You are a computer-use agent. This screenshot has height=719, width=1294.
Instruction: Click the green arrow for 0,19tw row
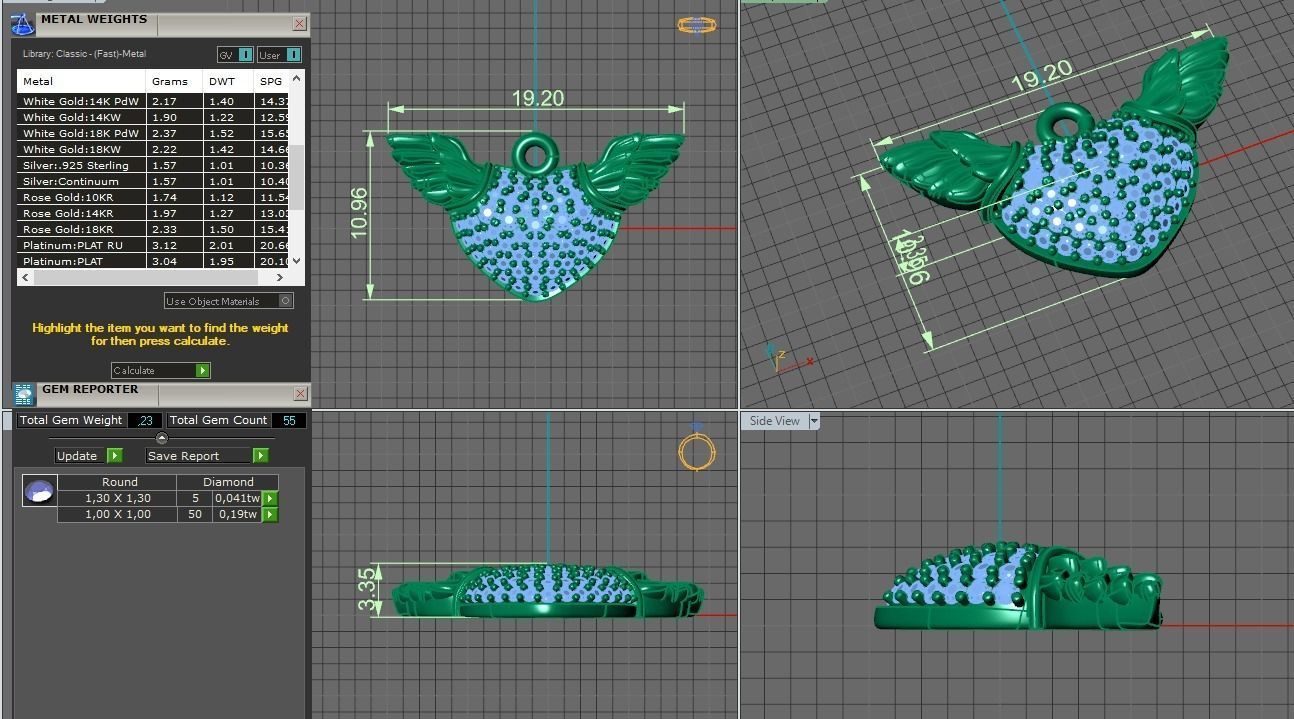270,514
